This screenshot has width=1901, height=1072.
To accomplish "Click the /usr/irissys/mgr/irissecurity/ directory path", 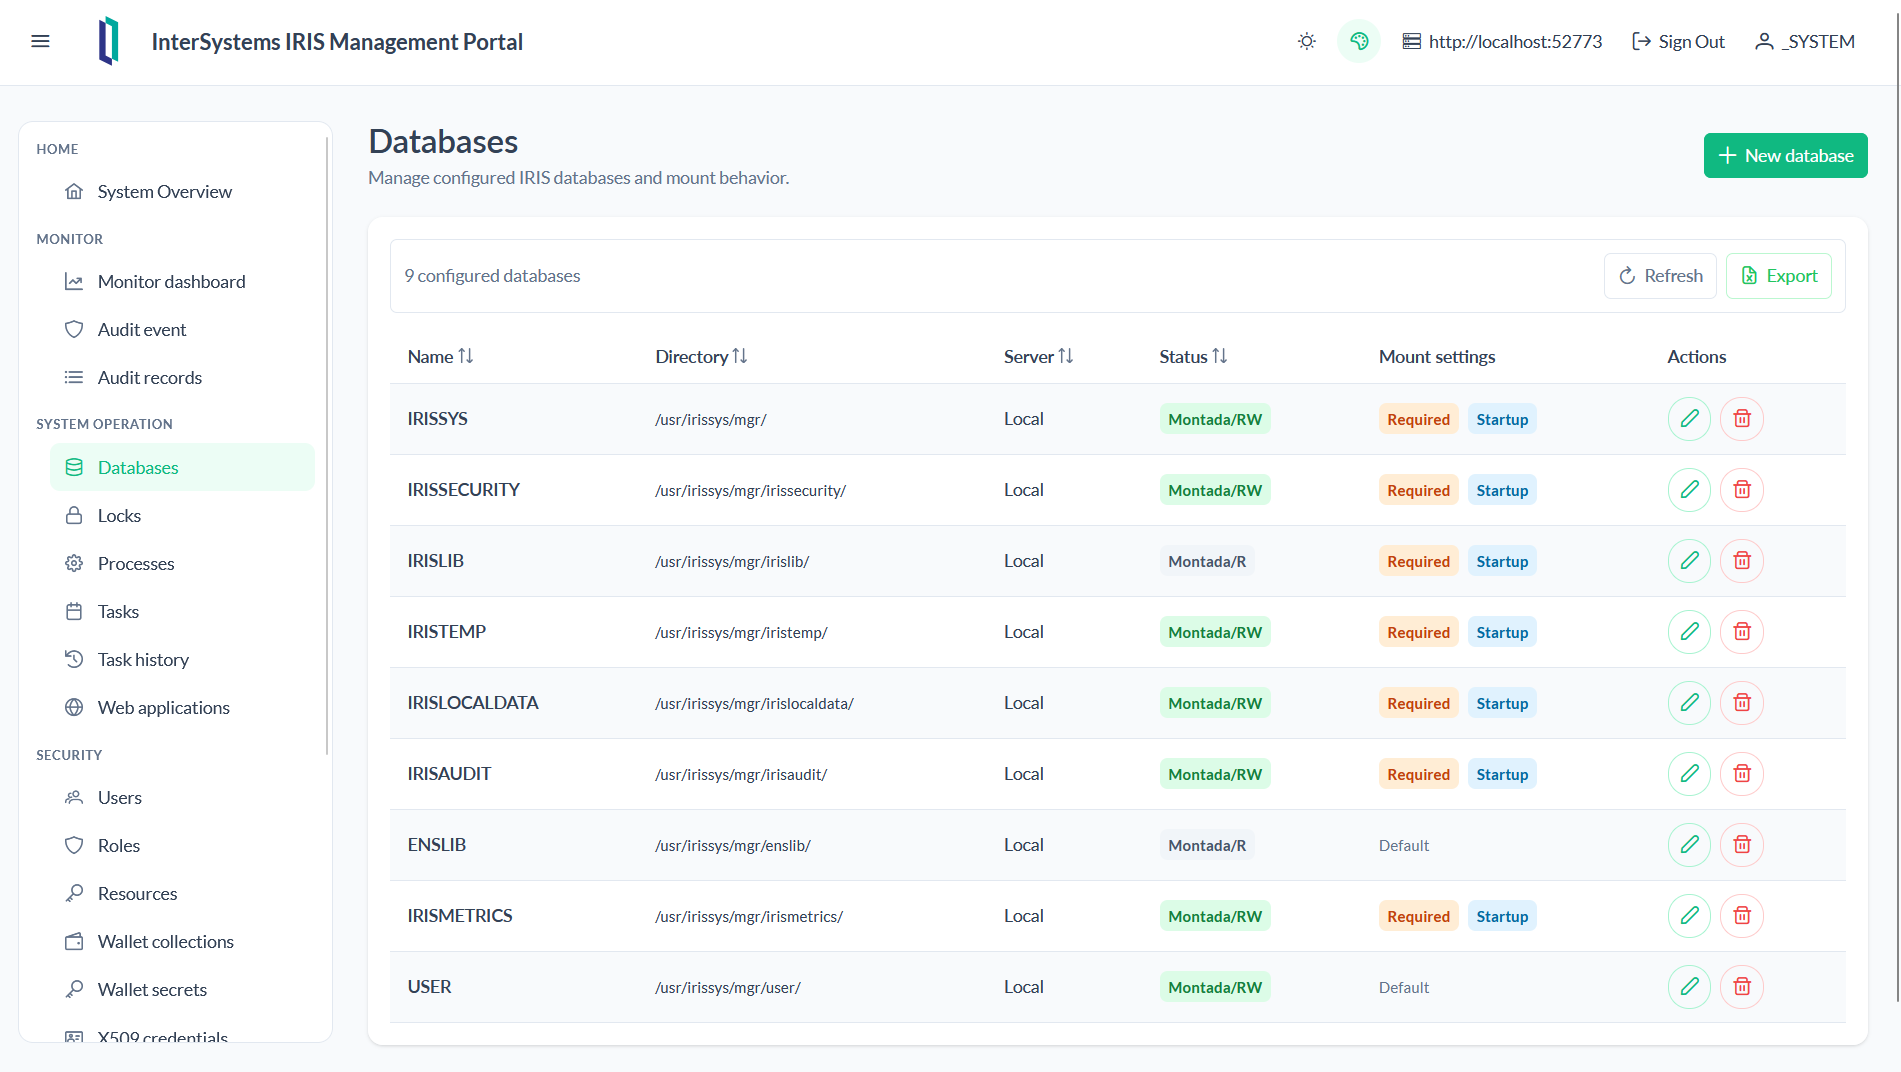I will 750,490.
